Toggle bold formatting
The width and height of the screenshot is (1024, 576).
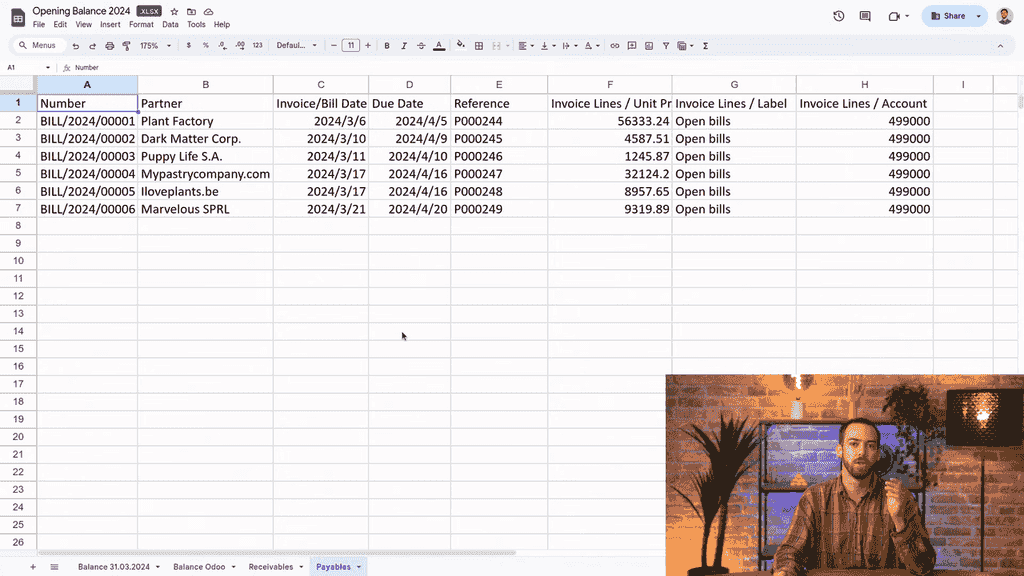point(387,46)
